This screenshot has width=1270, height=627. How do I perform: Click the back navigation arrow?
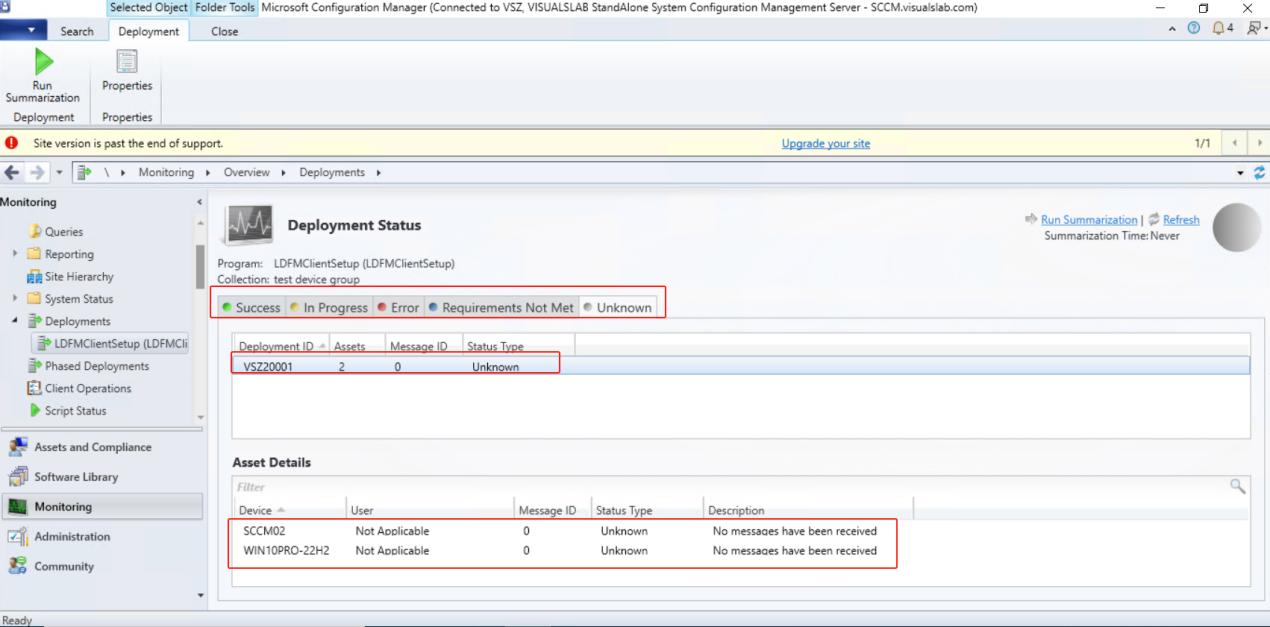tap(12, 172)
